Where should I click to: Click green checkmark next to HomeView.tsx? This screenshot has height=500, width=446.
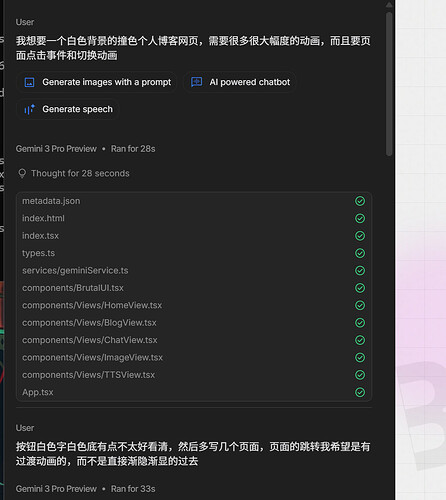360,305
